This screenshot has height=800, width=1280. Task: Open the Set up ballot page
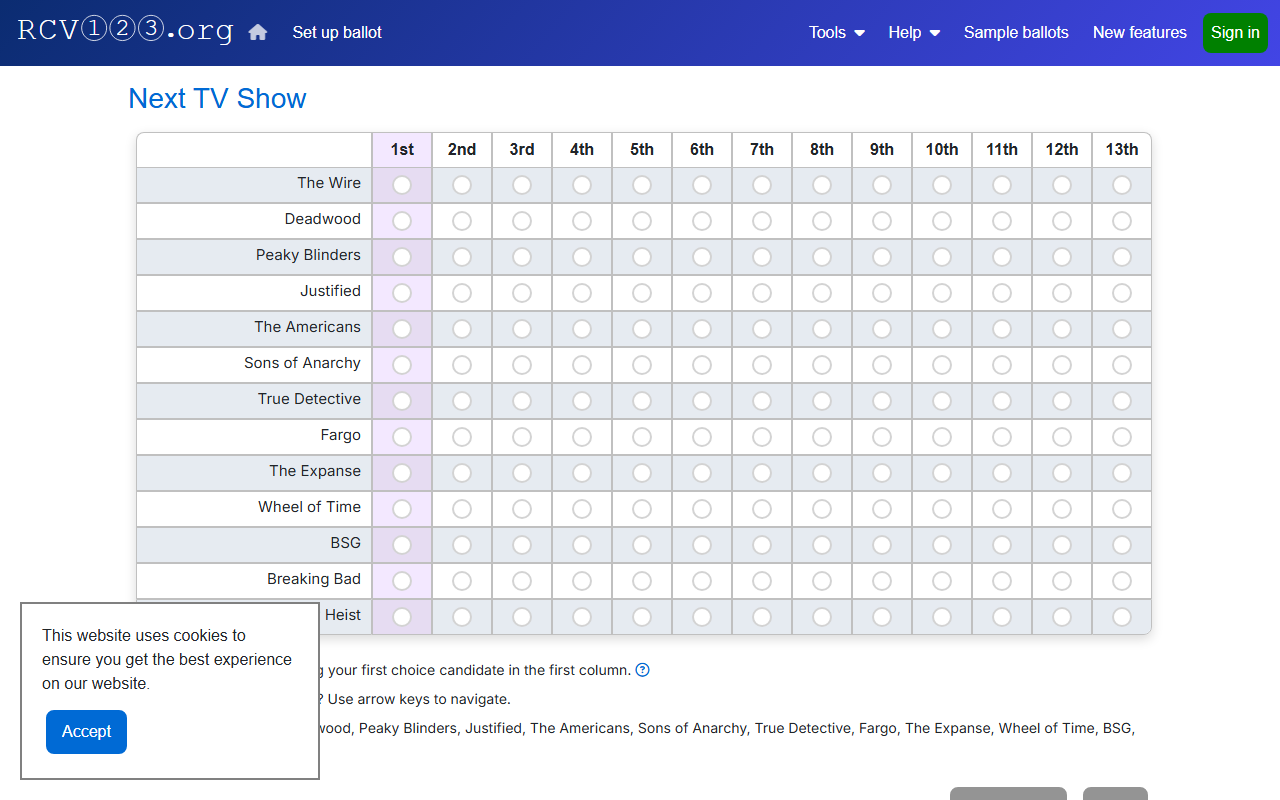337,32
